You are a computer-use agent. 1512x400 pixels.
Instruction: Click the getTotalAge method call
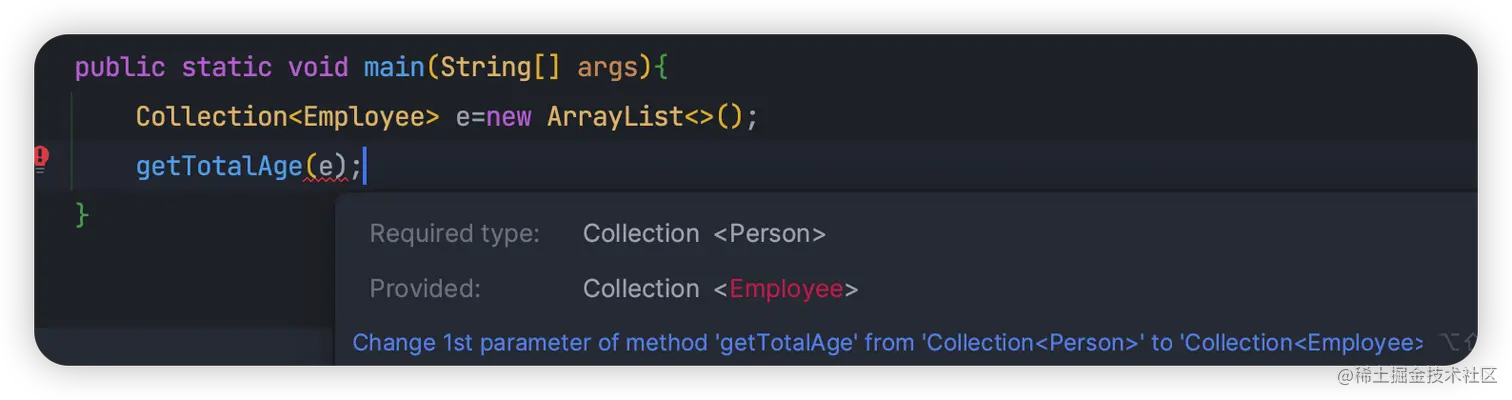[x=219, y=166]
